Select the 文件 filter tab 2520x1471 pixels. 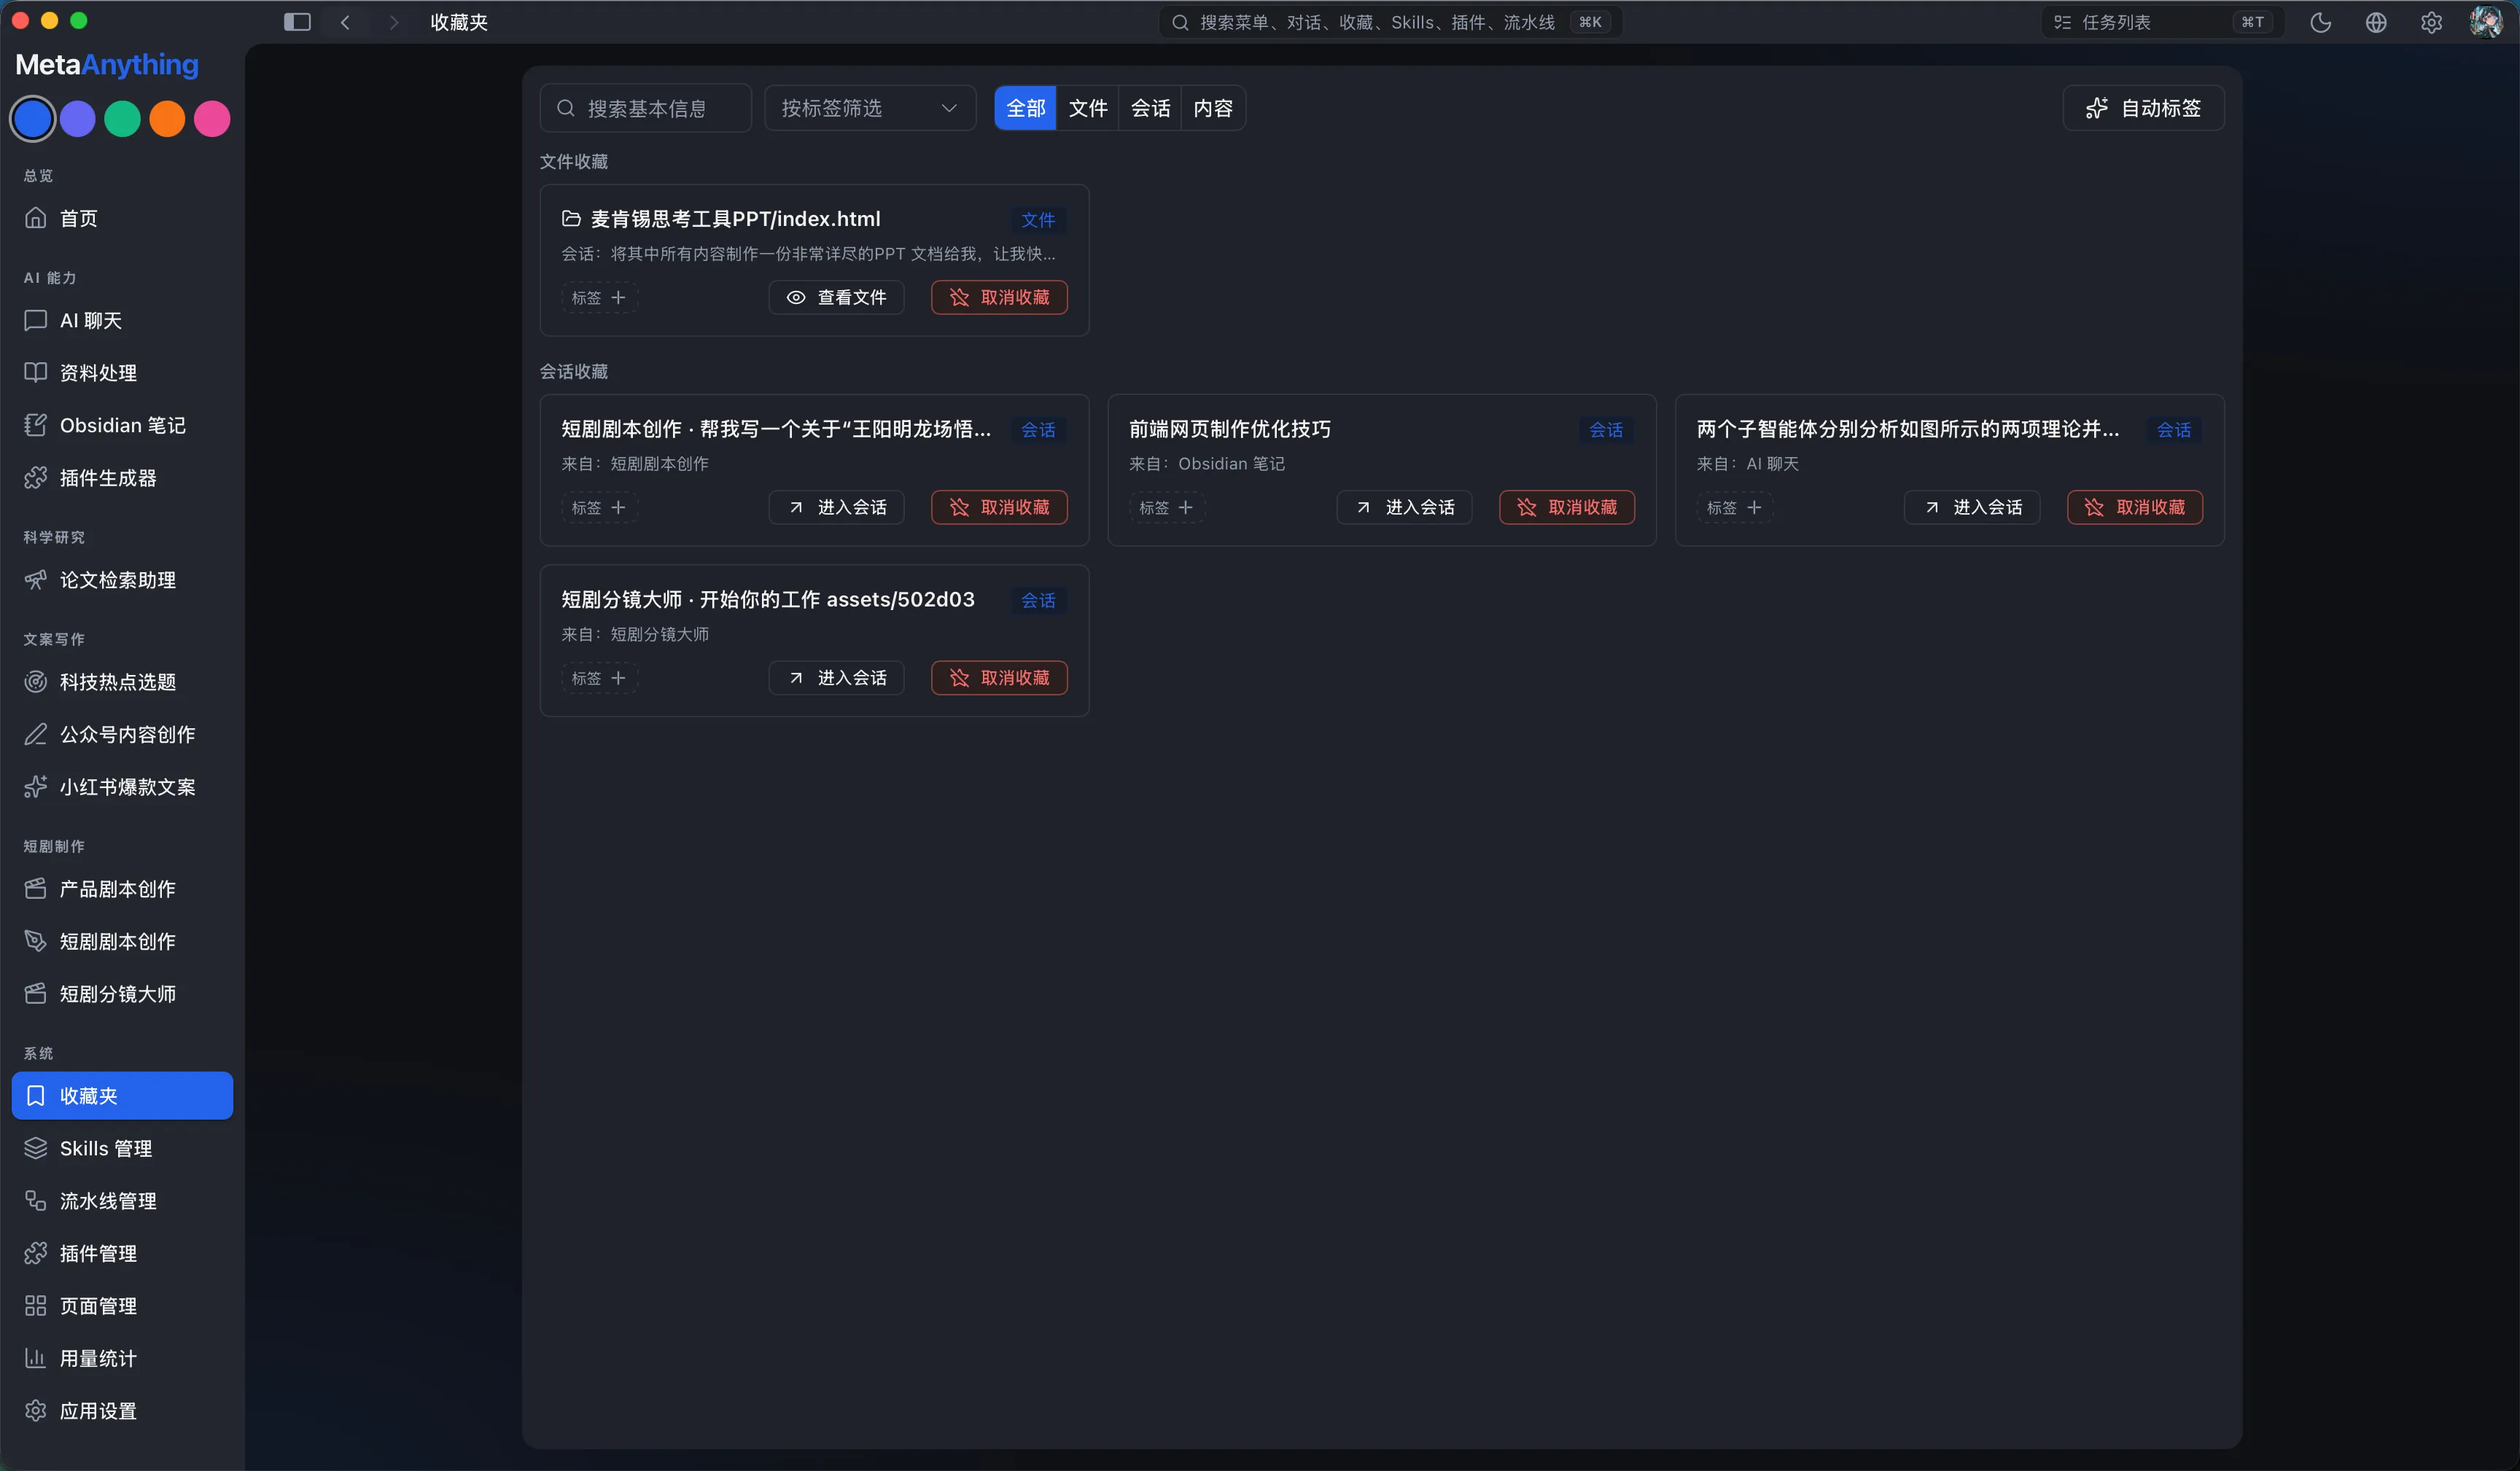tap(1087, 108)
